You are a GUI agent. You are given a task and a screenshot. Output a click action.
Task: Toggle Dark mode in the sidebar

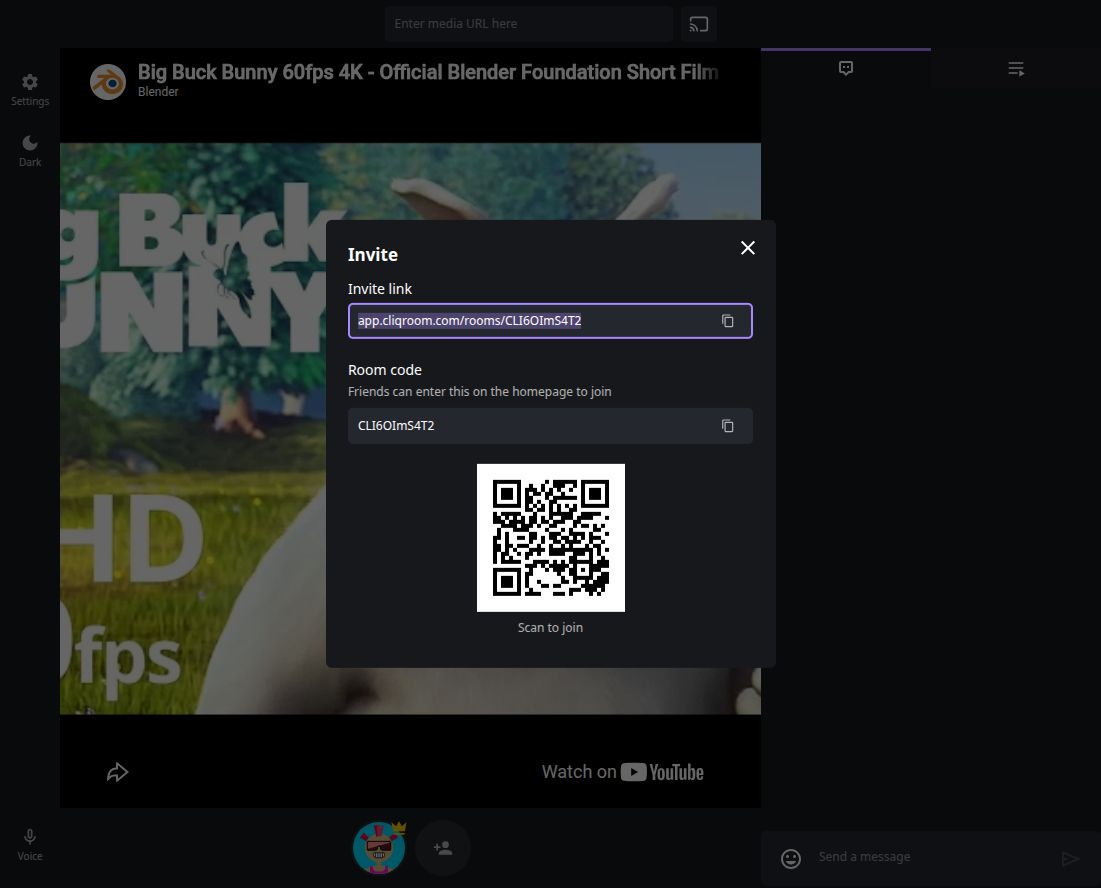point(29,151)
